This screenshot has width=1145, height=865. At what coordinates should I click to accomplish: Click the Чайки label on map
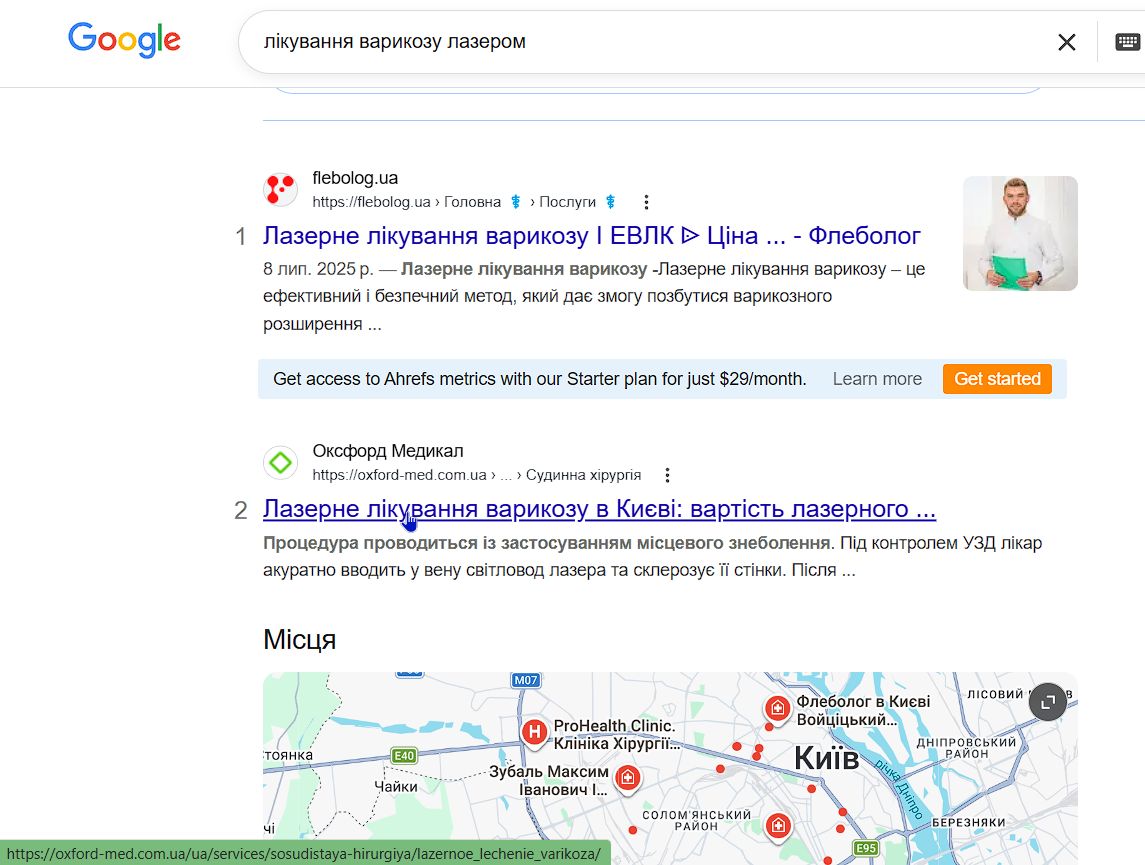(x=396, y=787)
